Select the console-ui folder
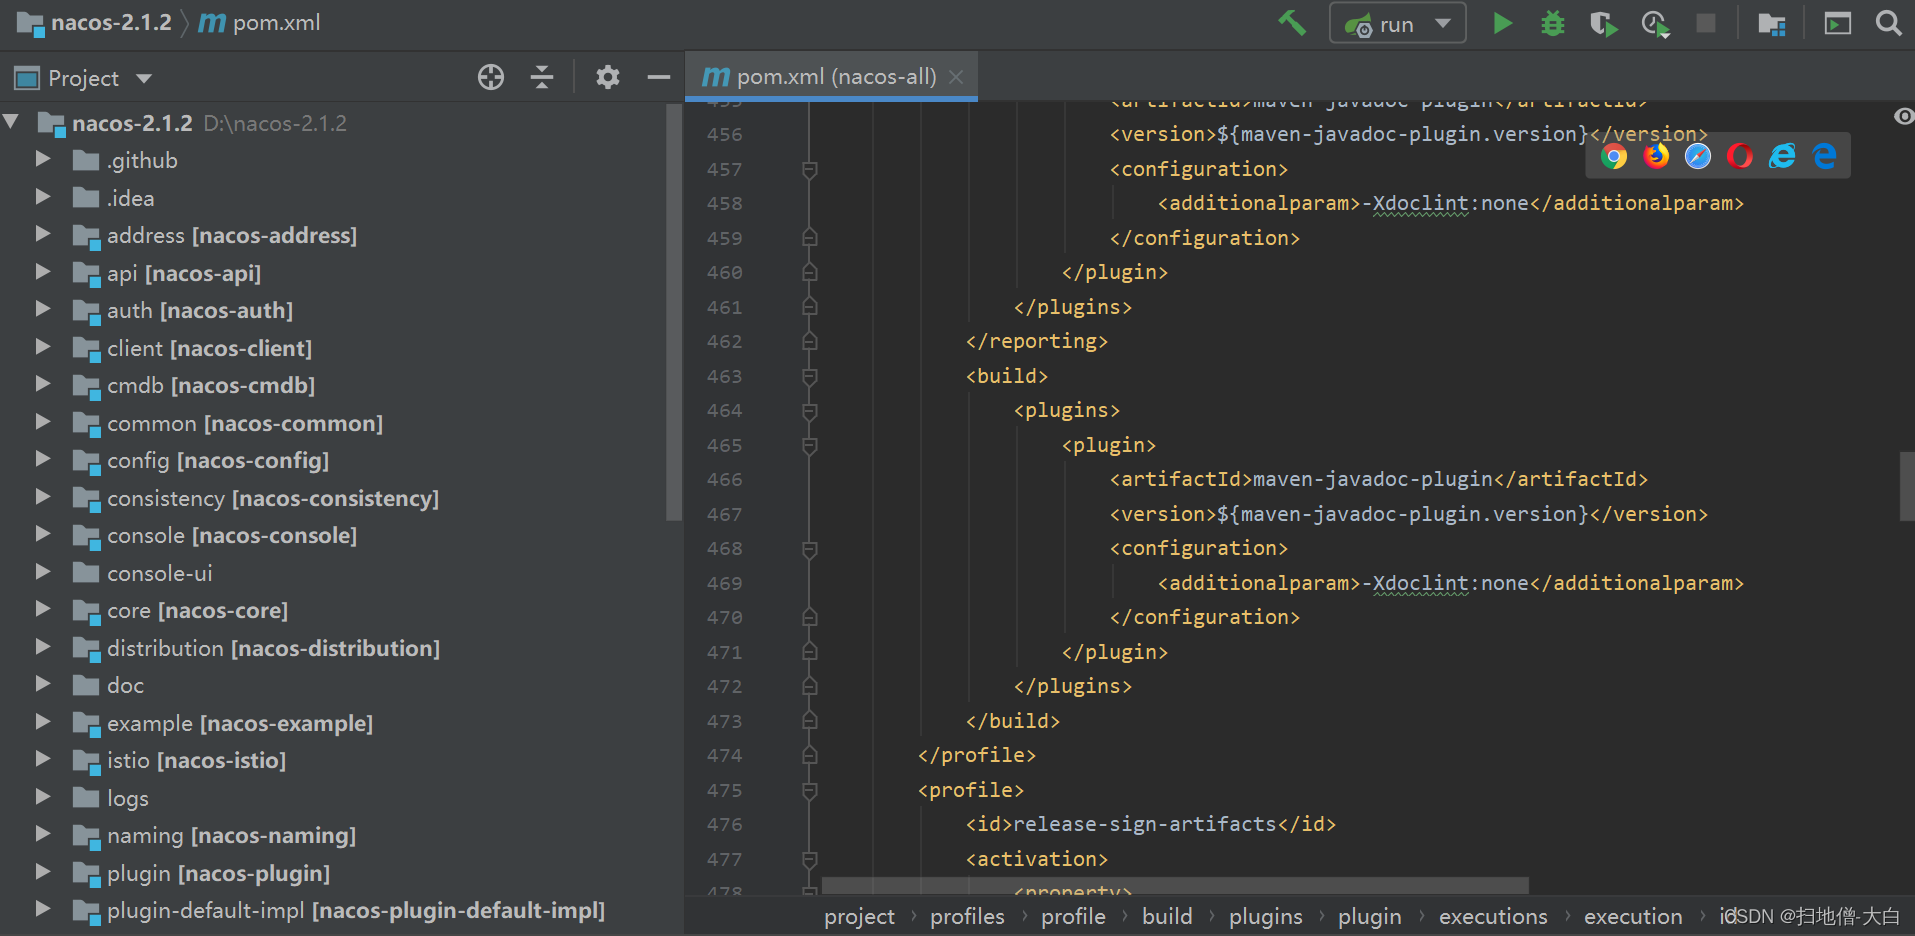 coord(160,573)
